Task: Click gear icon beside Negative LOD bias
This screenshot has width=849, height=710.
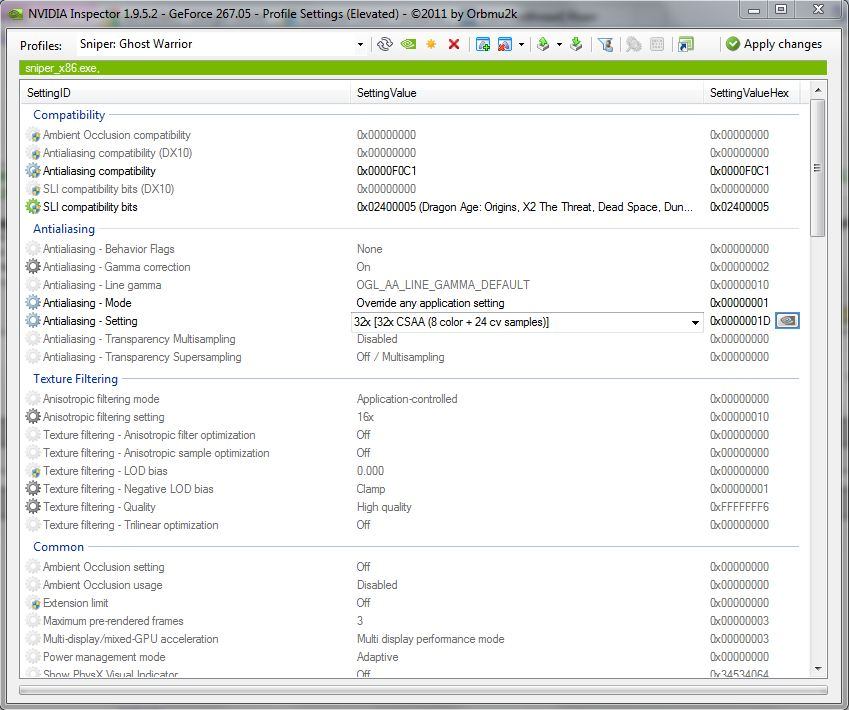Action: [33, 488]
